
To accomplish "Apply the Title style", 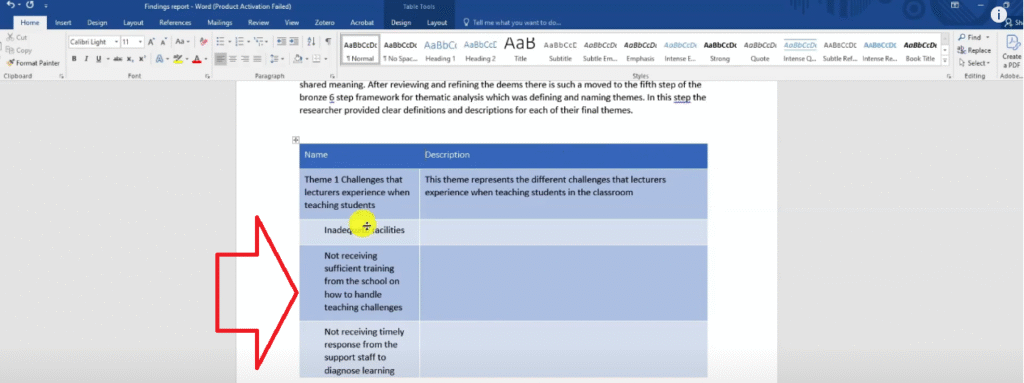I will point(520,50).
